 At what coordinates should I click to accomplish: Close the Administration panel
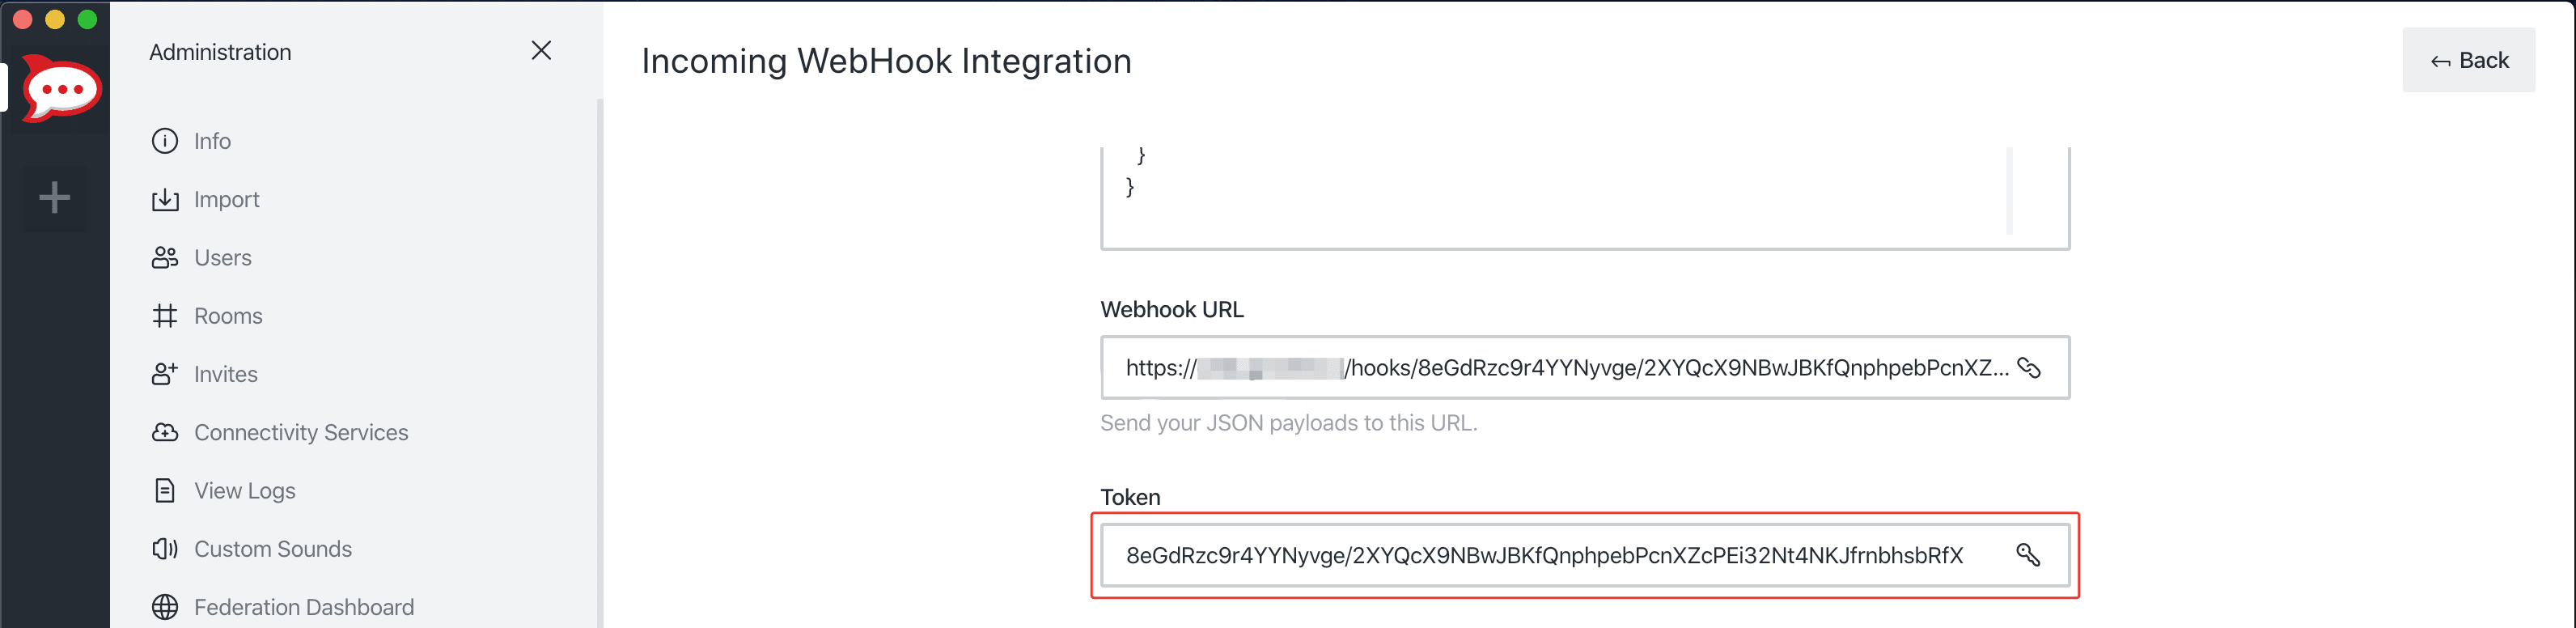[x=541, y=51]
